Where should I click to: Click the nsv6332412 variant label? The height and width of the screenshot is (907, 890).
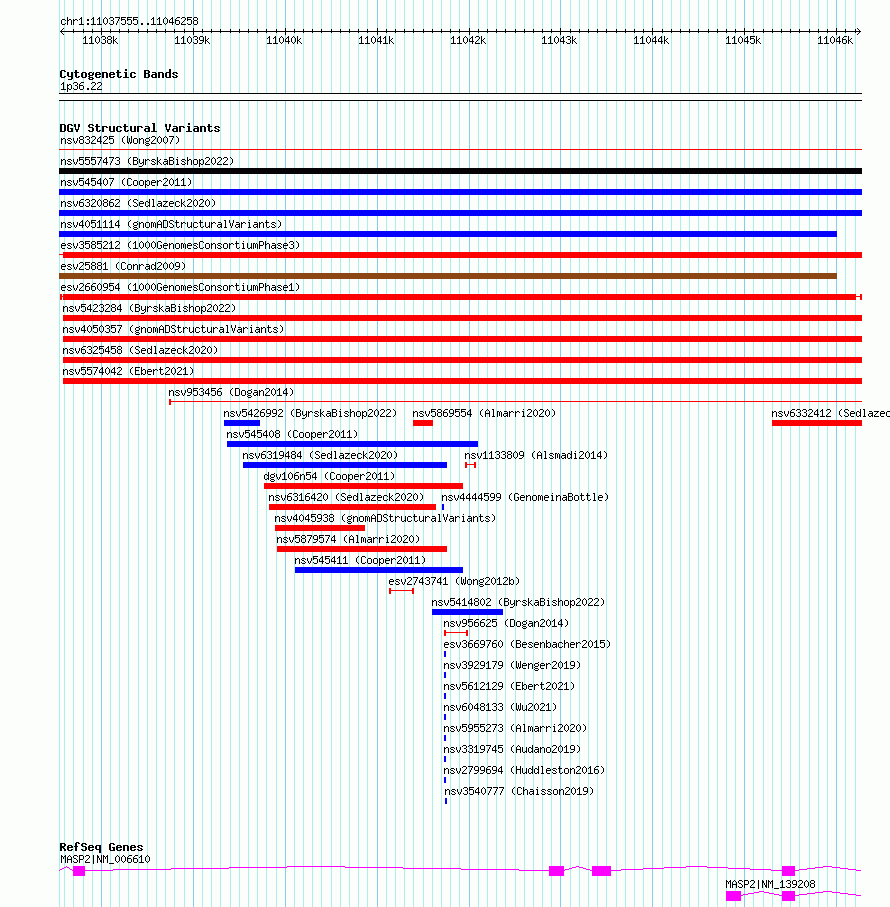point(830,413)
